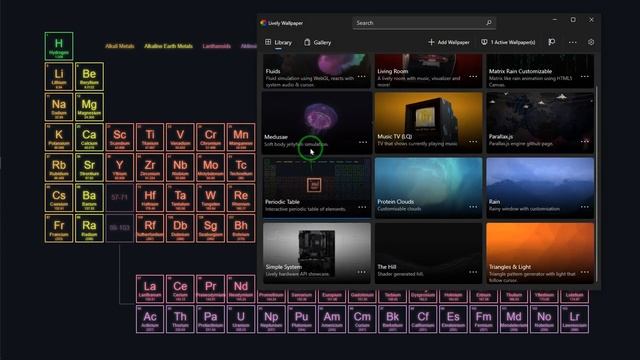Switch to the Gallery tab
Image resolution: width=640 pixels, height=360 pixels.
coord(318,42)
